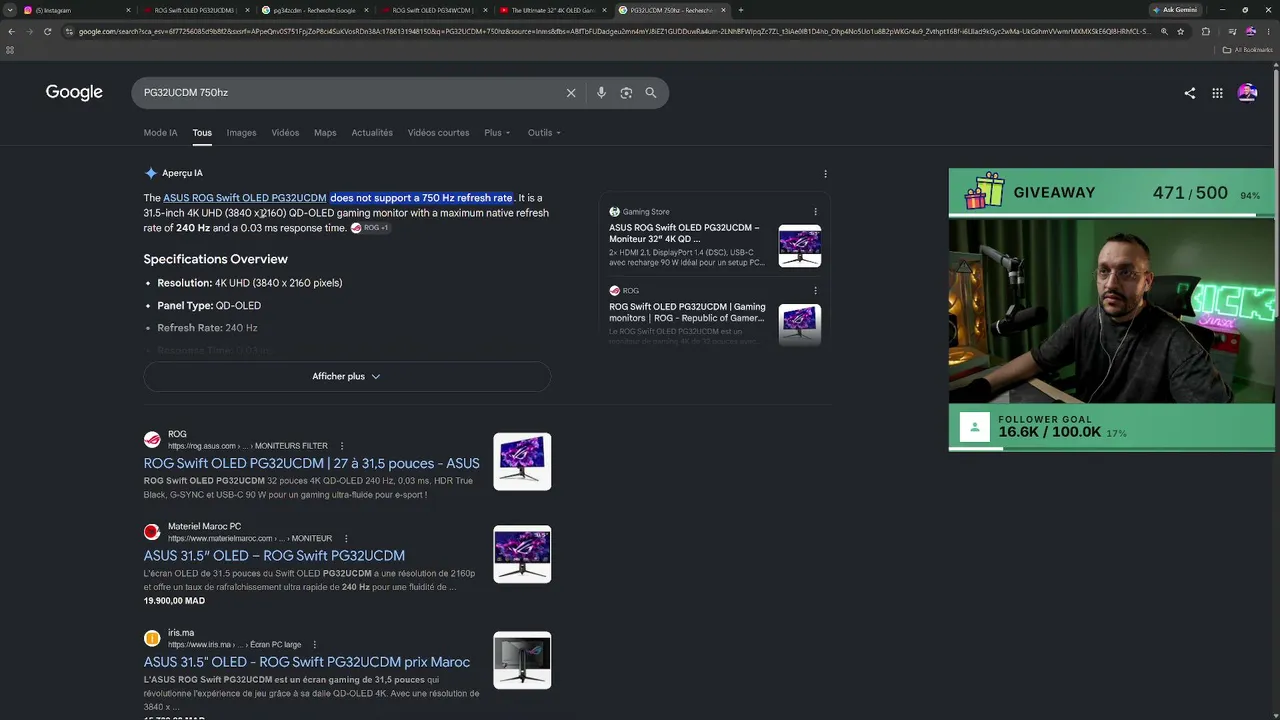The image size is (1280, 720).
Task: Open ROG Republic of Gamers source card title
Action: 687,312
